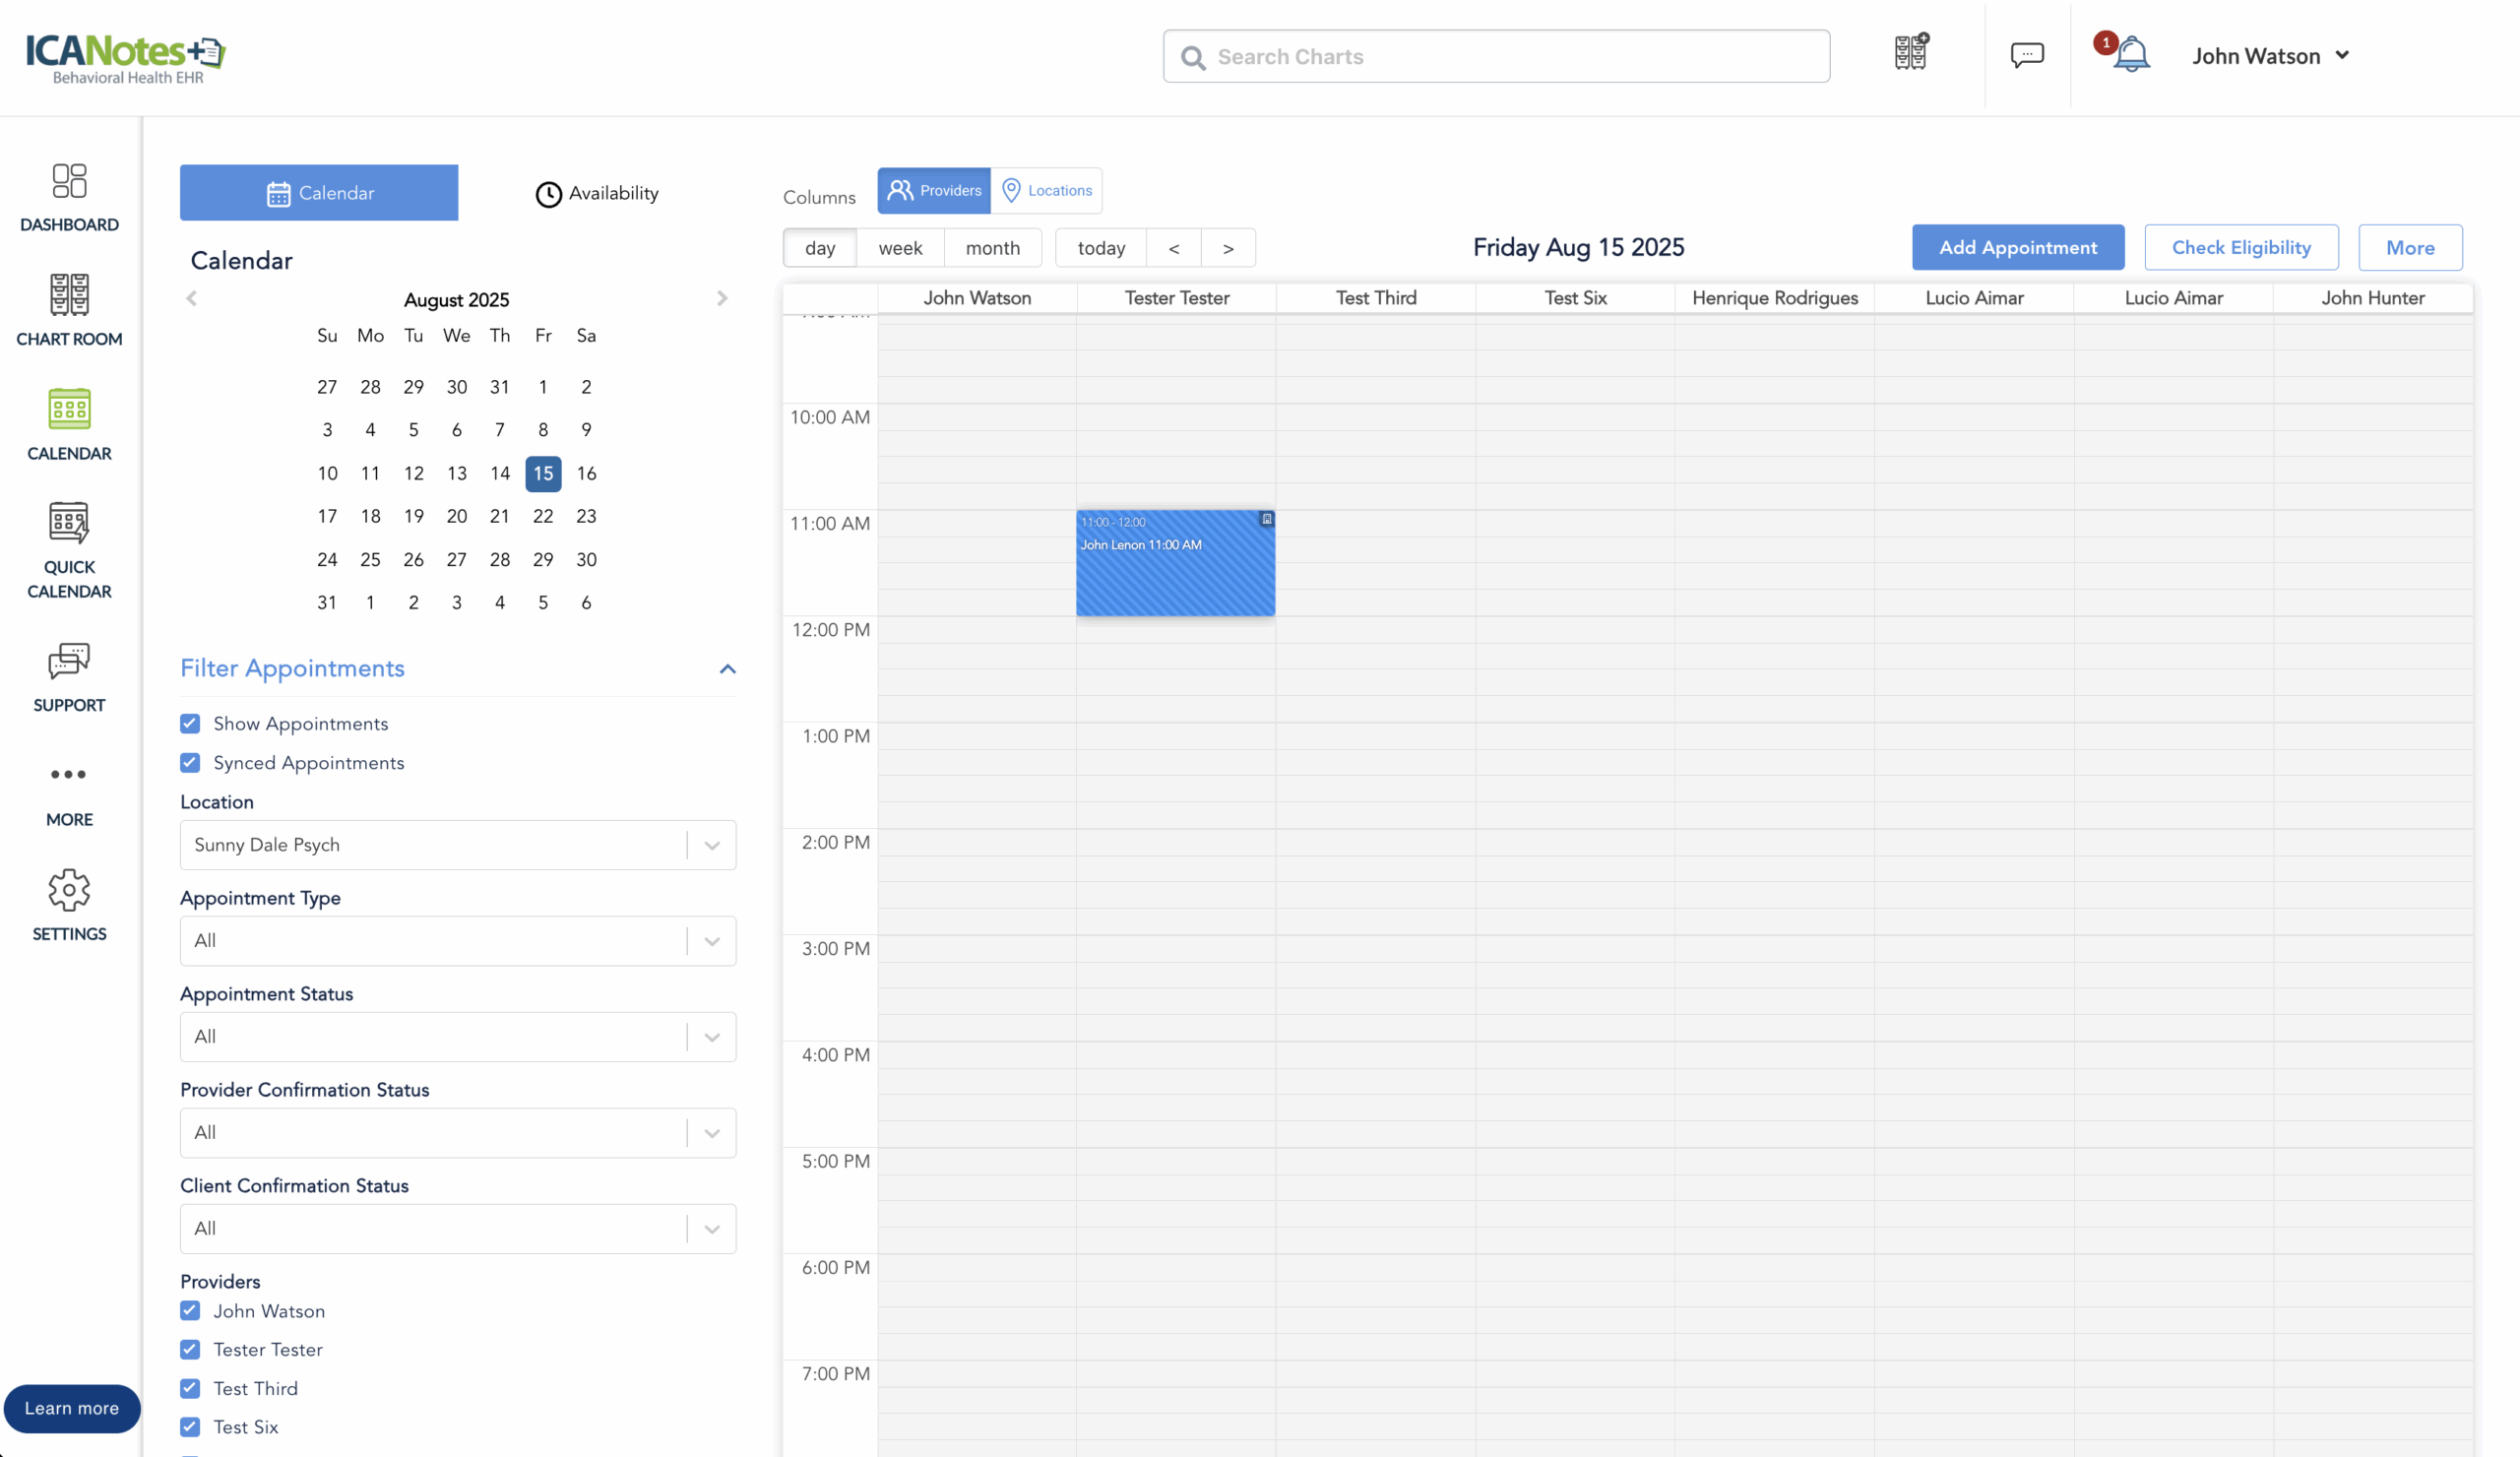This screenshot has height=1457, width=2520.
Task: Switch to the Availability tab
Action: [597, 193]
